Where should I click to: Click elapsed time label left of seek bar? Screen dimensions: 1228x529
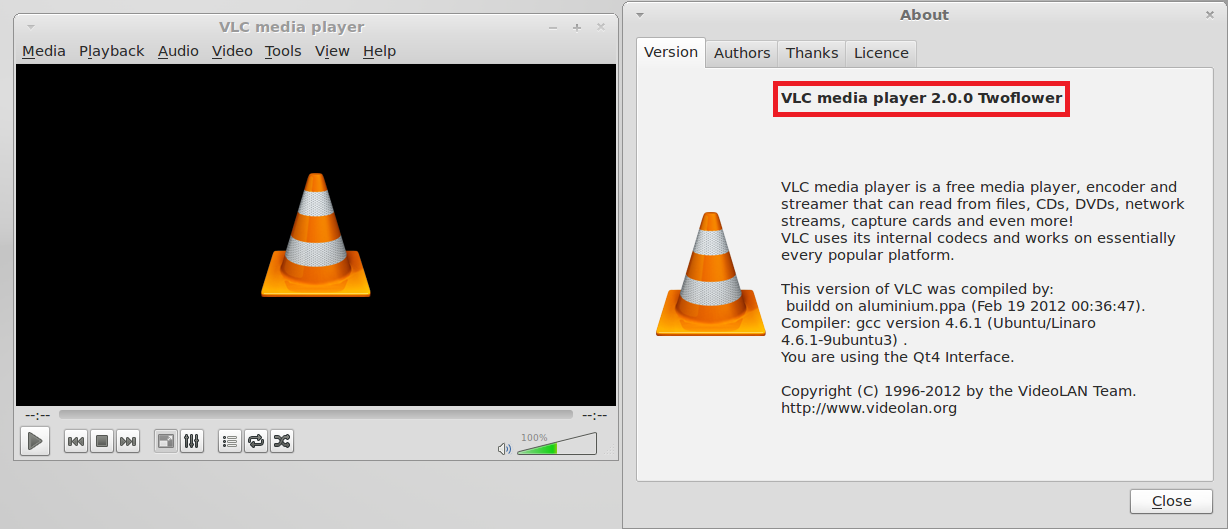click(x=37, y=415)
